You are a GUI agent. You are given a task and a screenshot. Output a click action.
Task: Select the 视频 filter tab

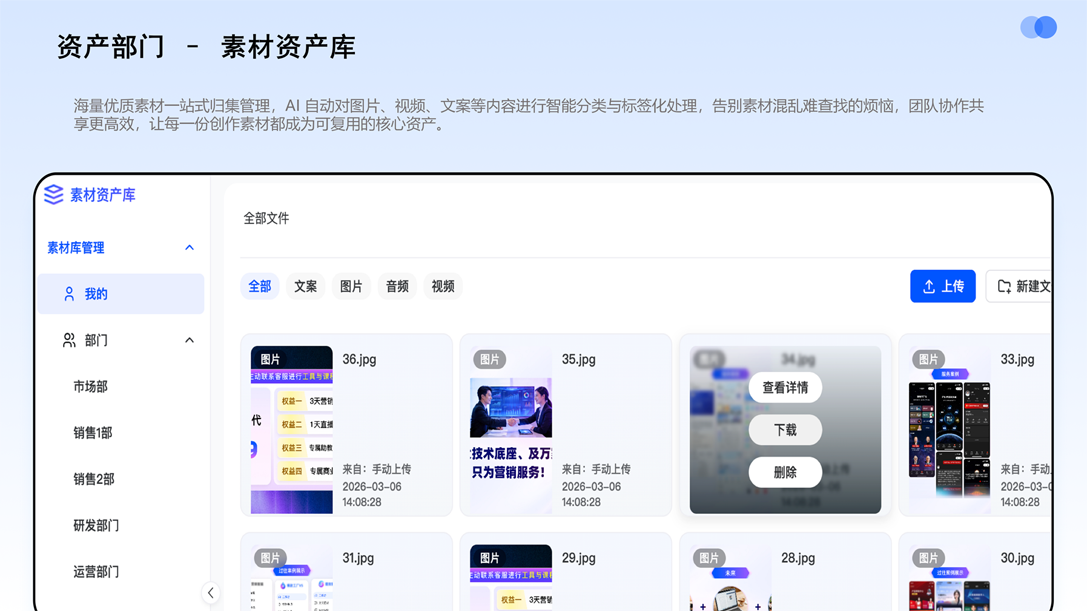443,286
